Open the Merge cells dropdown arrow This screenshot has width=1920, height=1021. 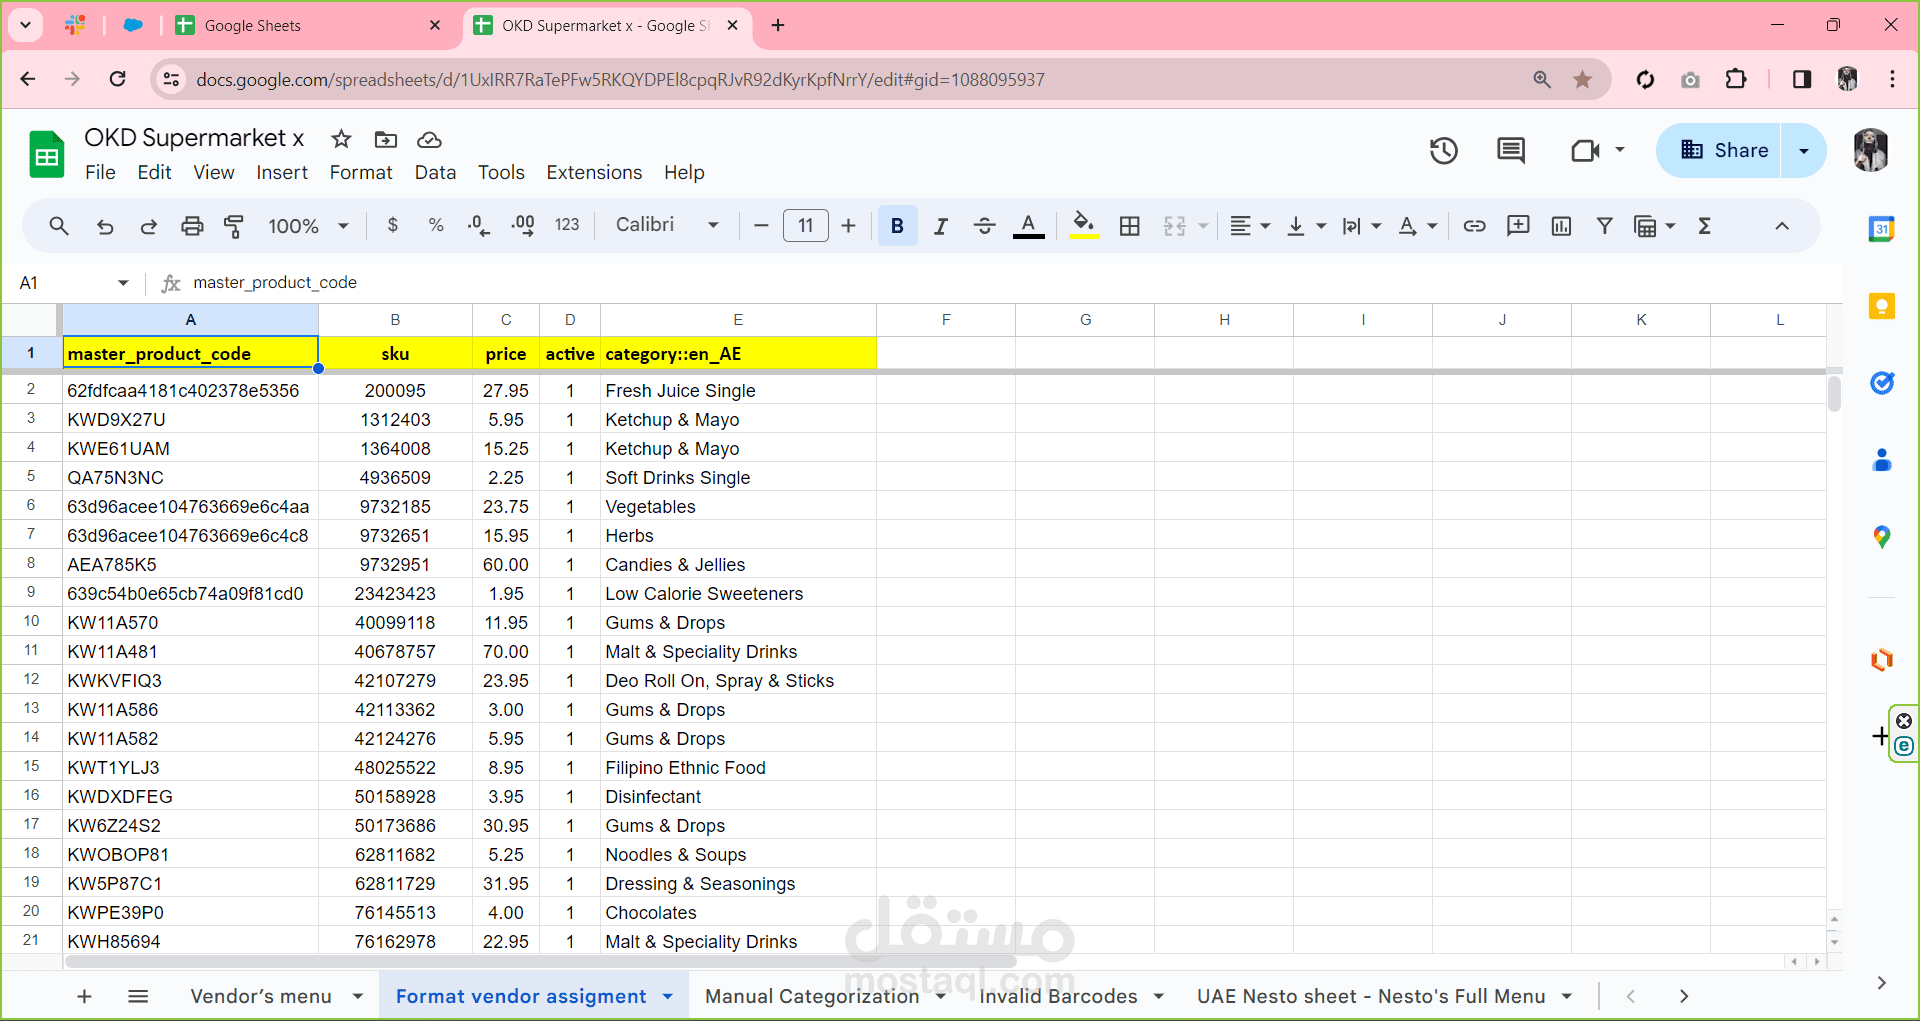pyautogui.click(x=1203, y=226)
